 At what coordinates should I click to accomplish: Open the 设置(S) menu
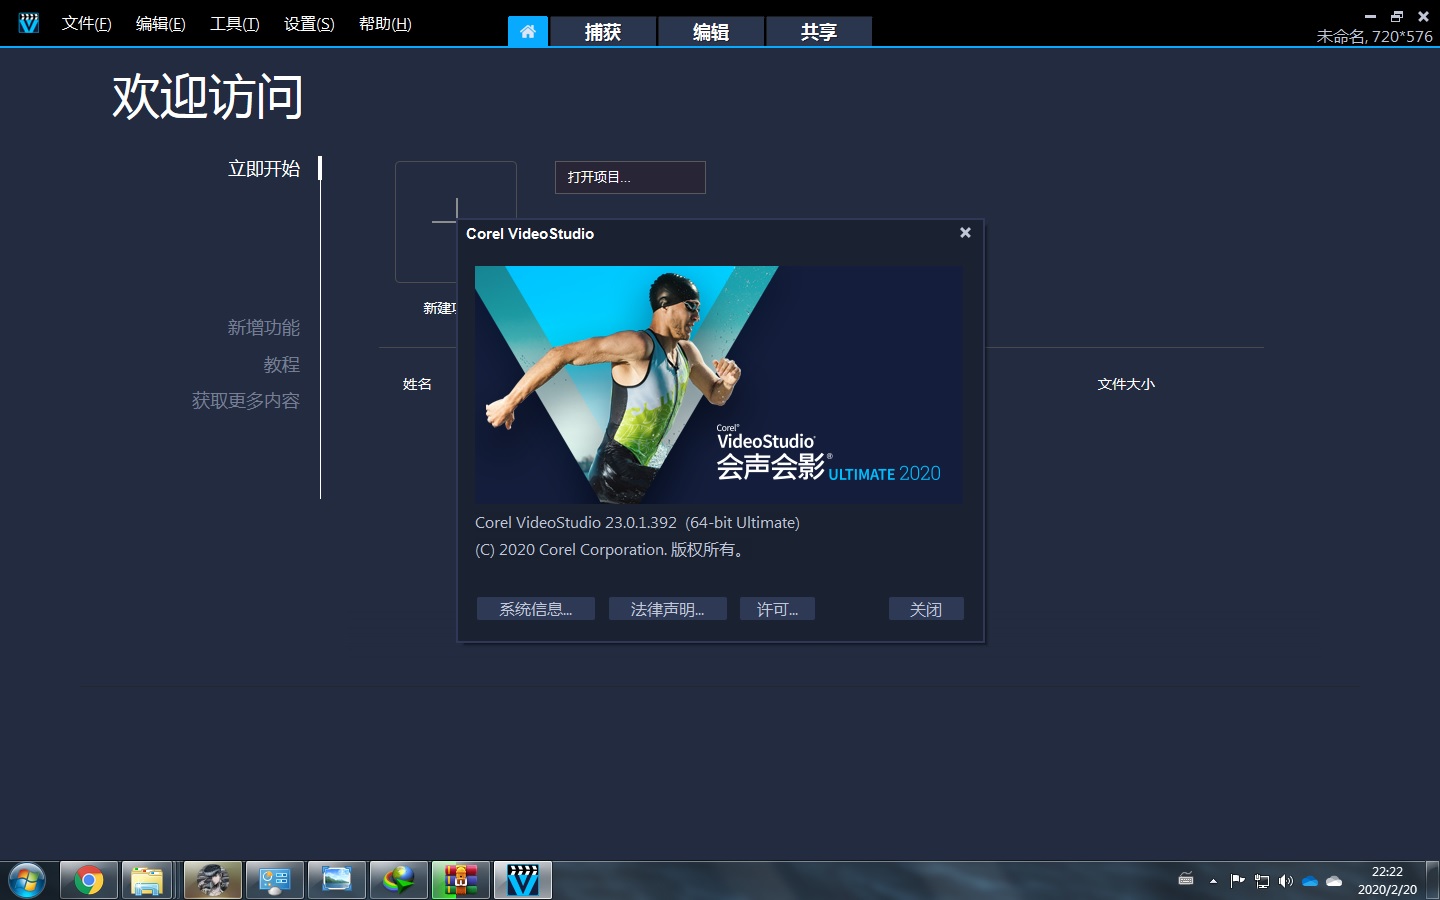[309, 23]
